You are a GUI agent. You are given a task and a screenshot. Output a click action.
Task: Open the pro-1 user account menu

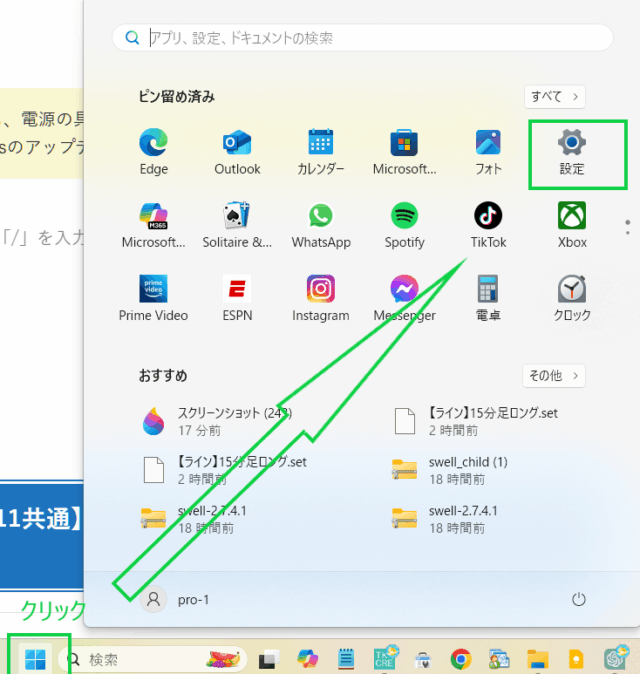(x=175, y=599)
